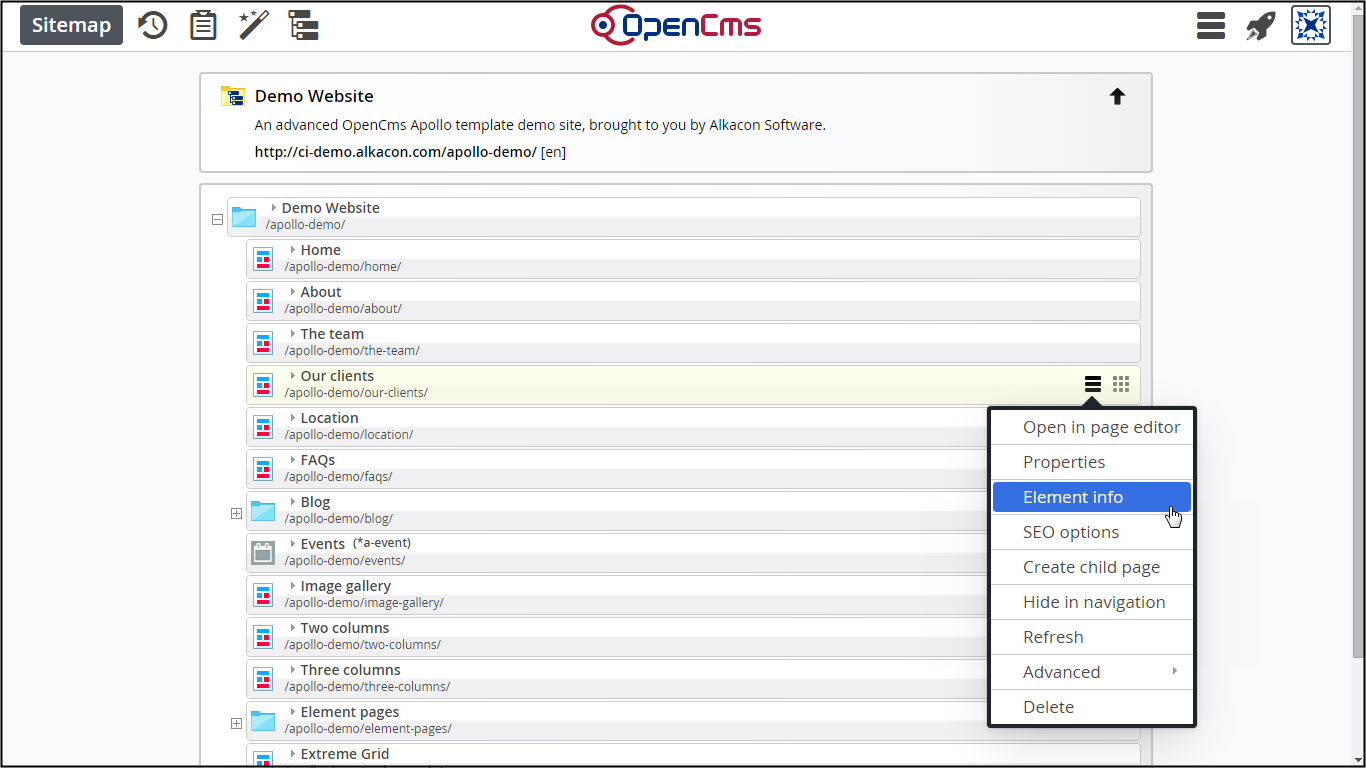Open SEO options from menu
The width and height of the screenshot is (1366, 768).
(1092, 532)
